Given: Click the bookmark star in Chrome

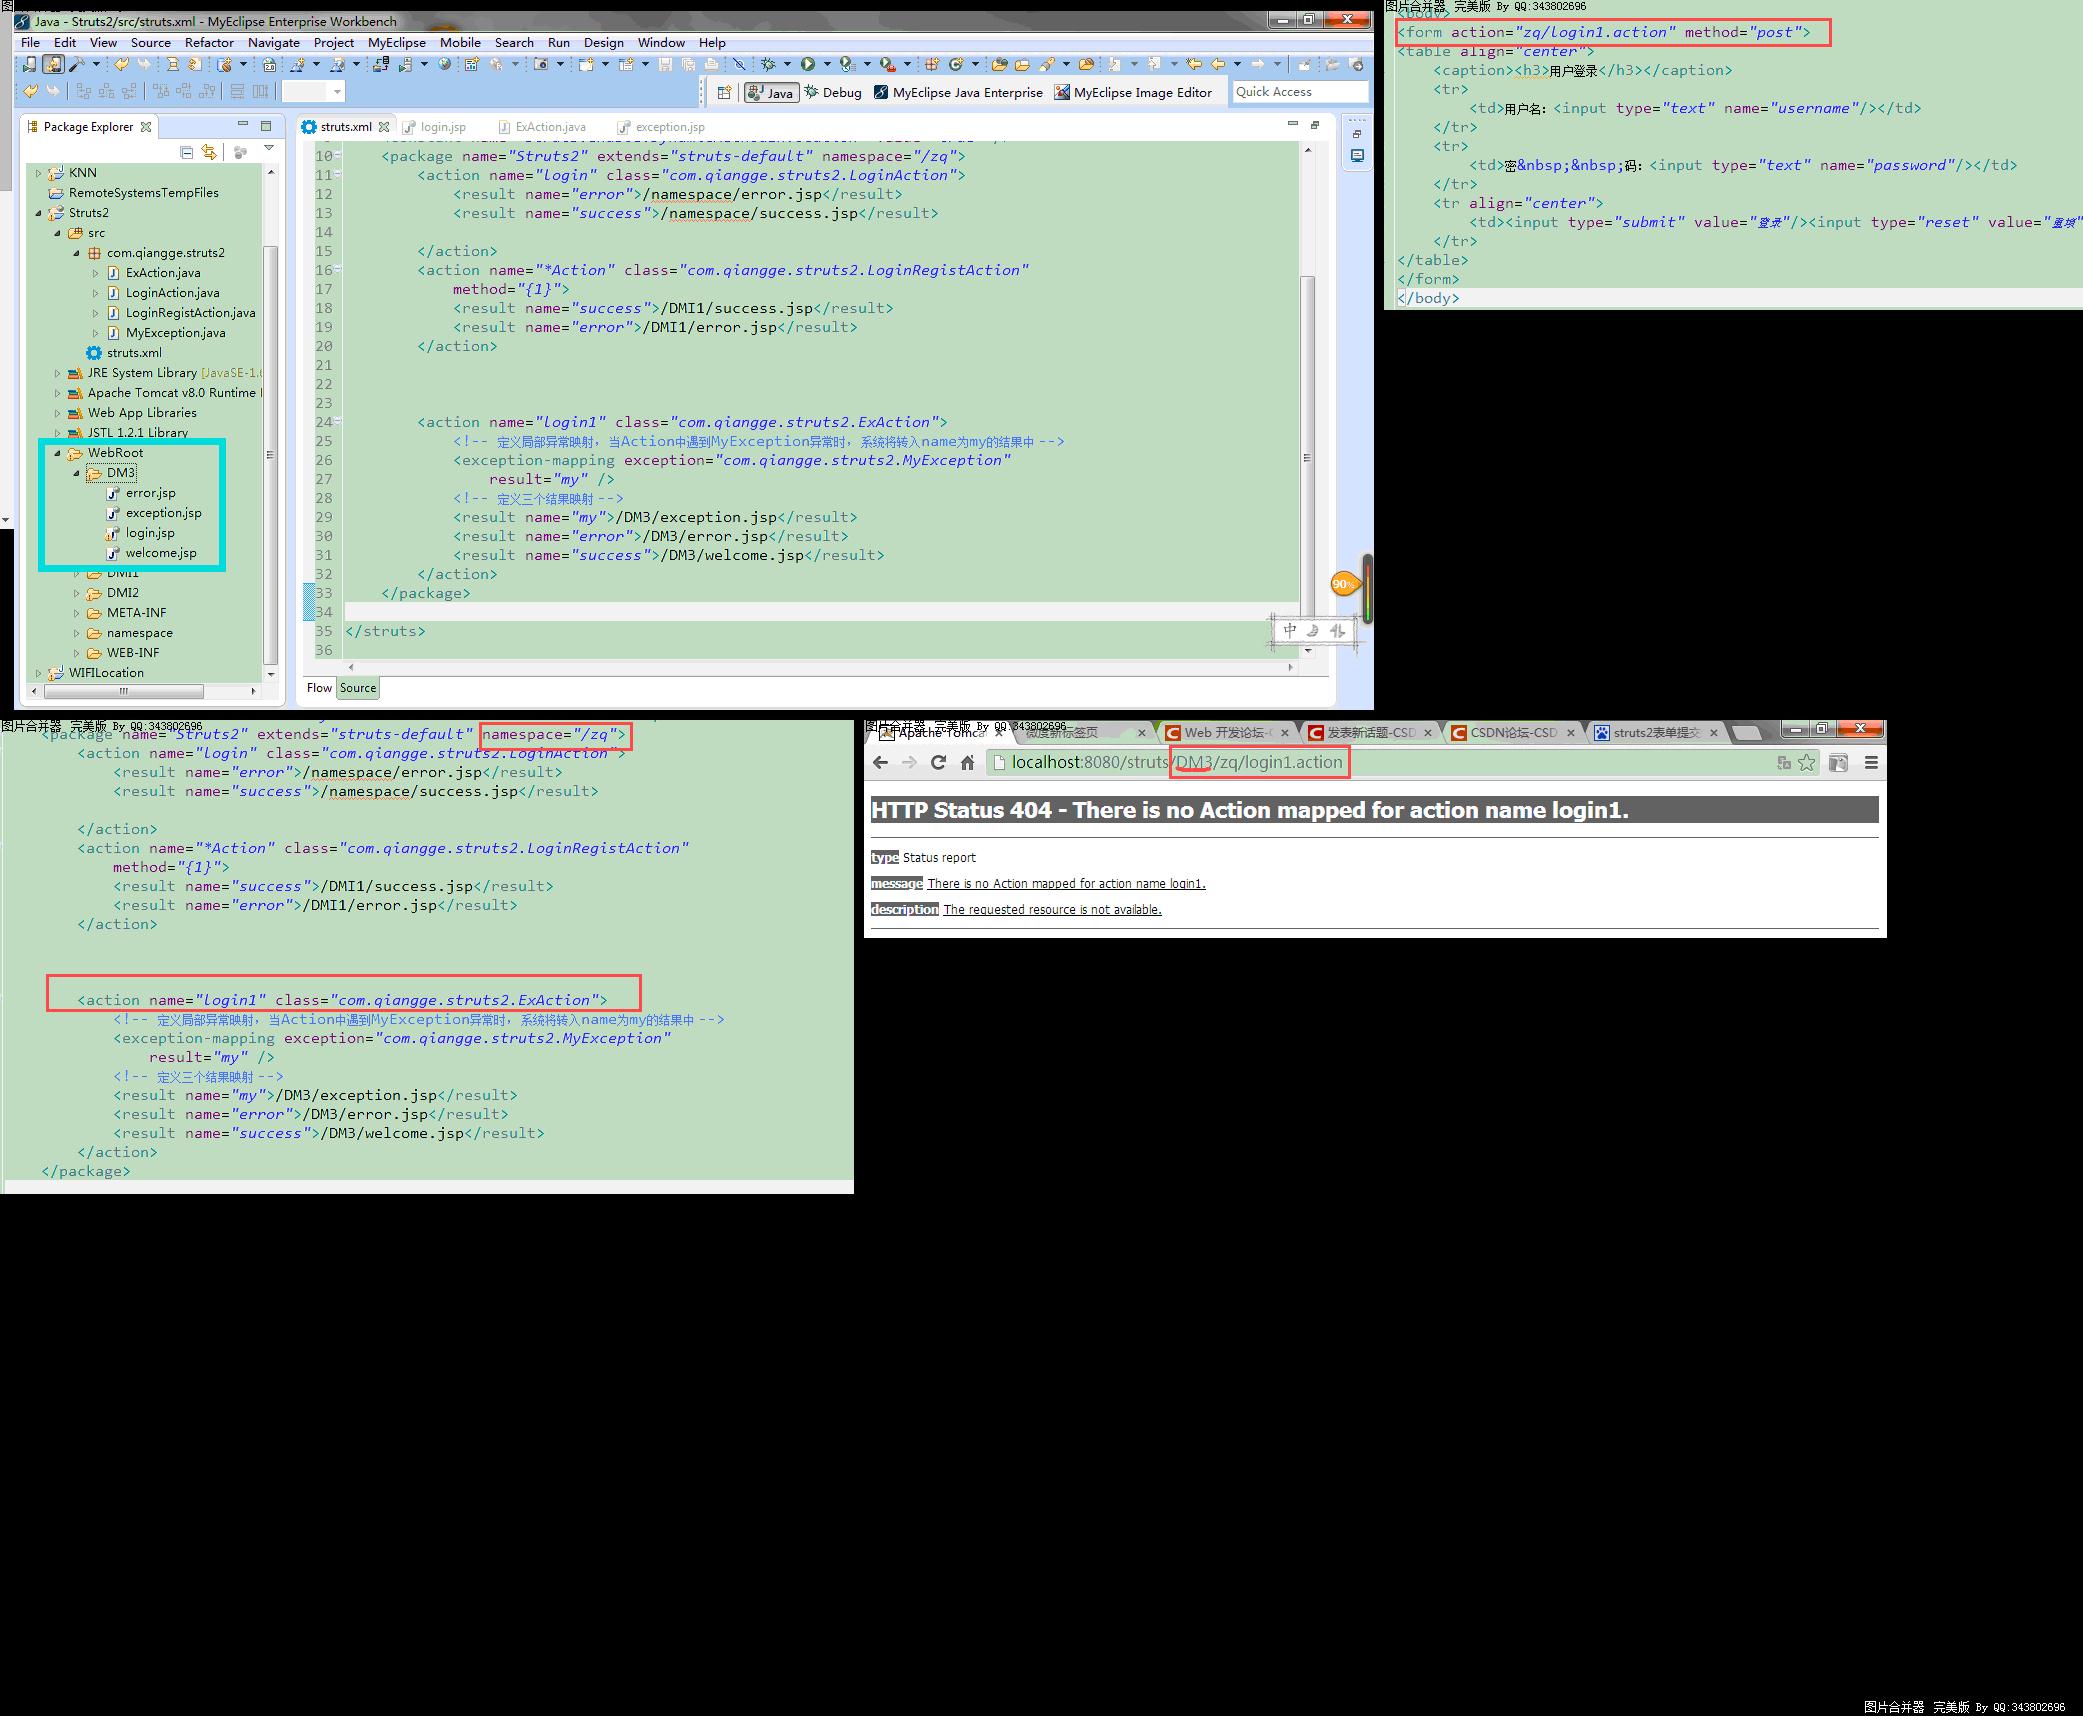Looking at the screenshot, I should pos(1806,763).
